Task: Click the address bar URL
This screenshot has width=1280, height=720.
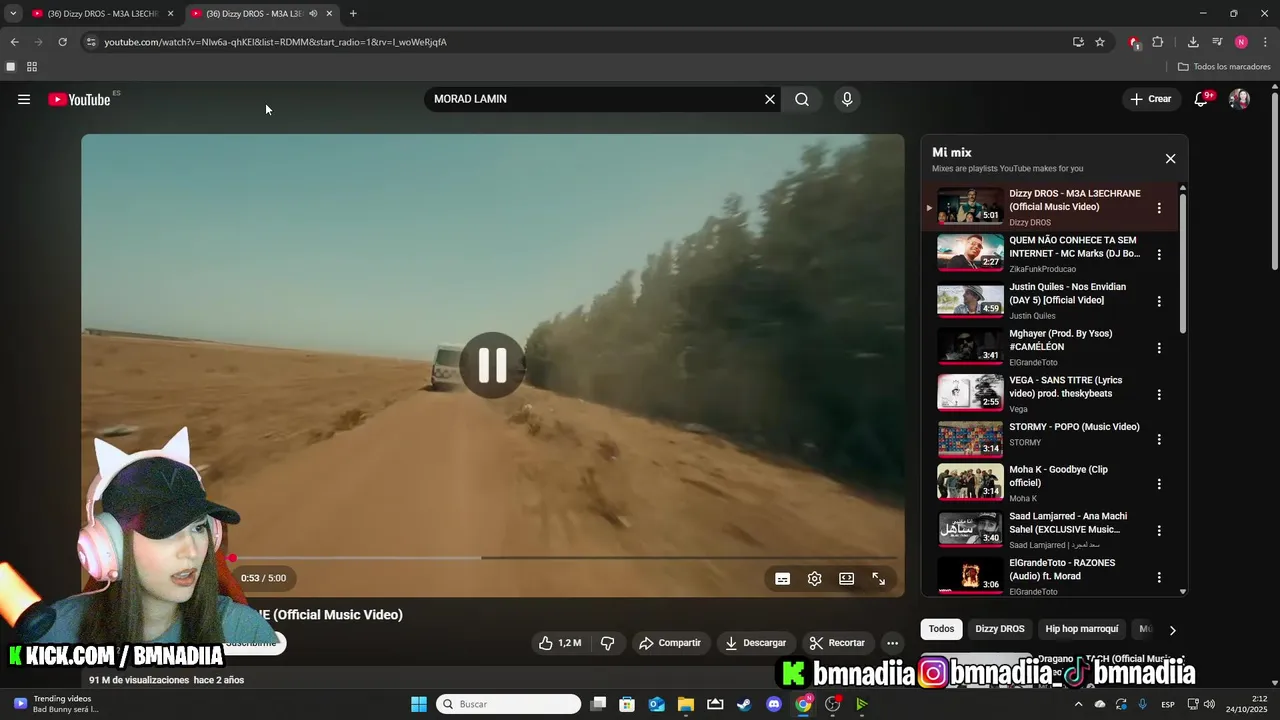Action: [x=275, y=42]
